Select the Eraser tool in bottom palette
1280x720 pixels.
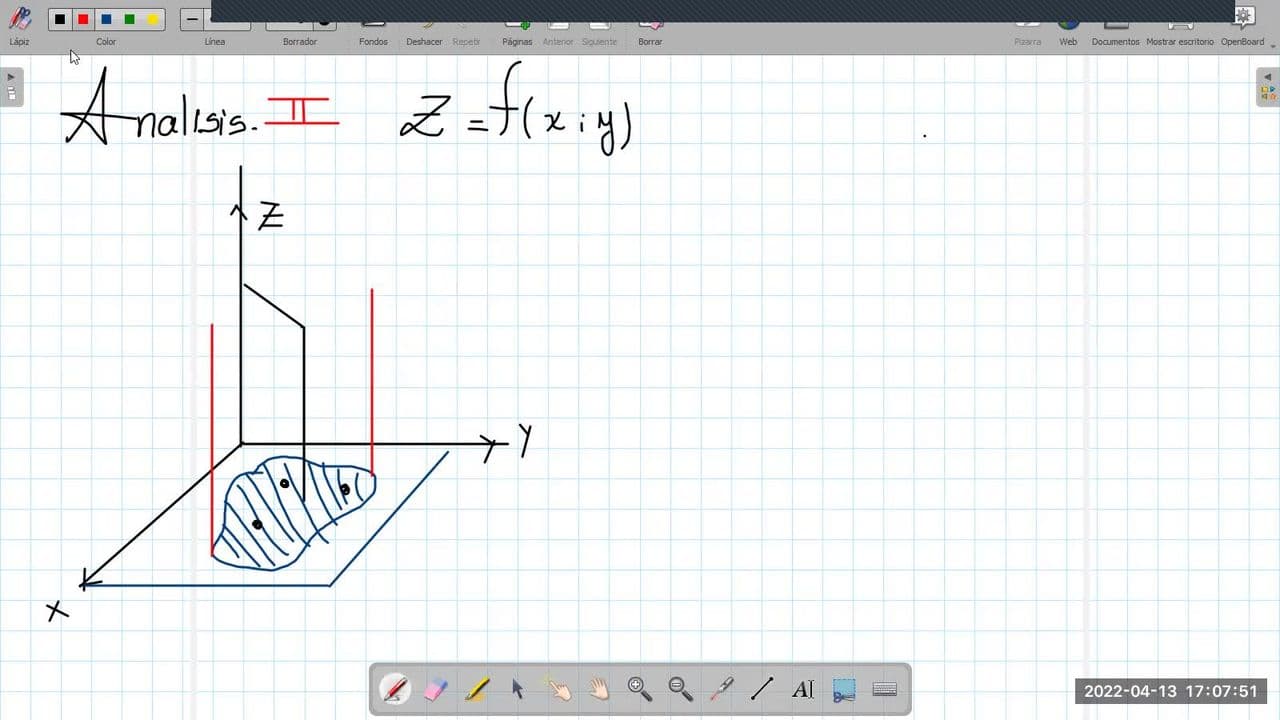pyautogui.click(x=436, y=689)
